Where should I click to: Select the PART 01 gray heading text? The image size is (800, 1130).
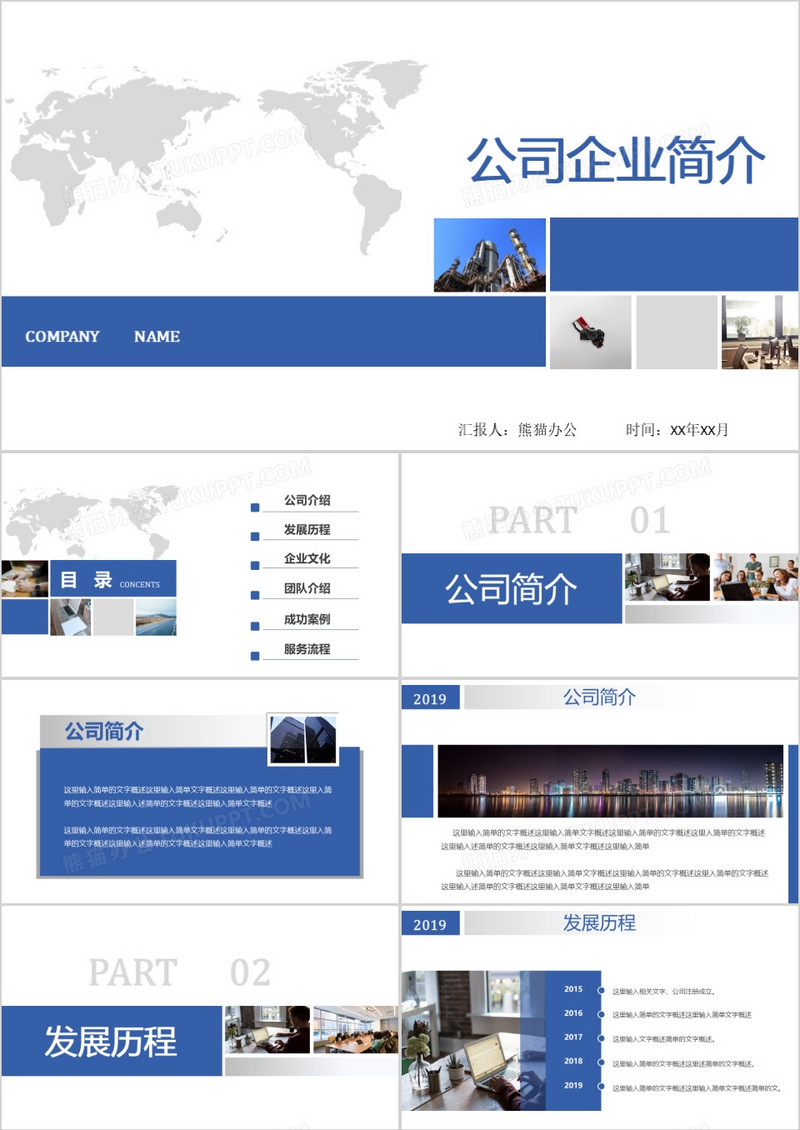click(x=578, y=520)
